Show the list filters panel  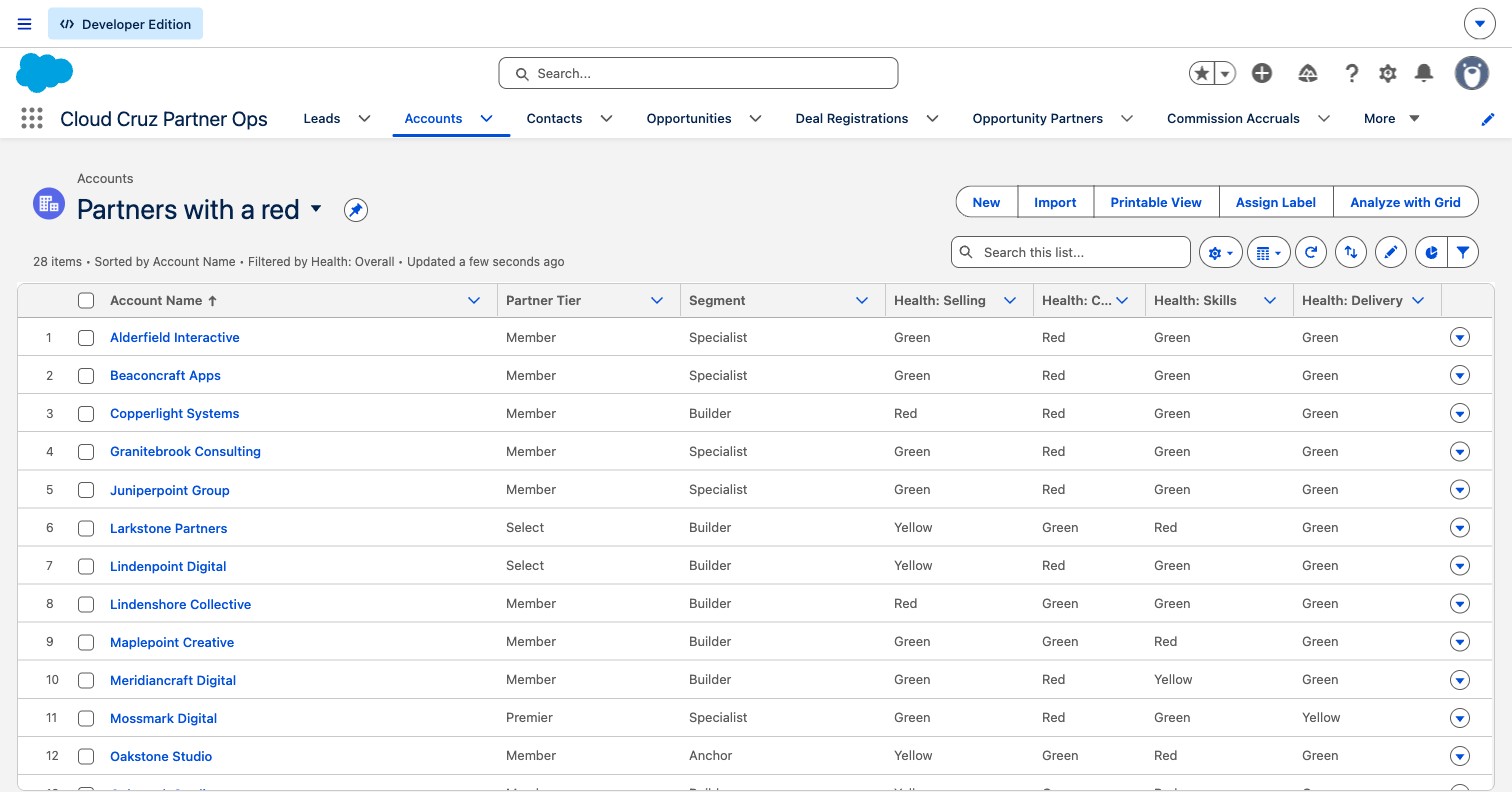click(1463, 253)
